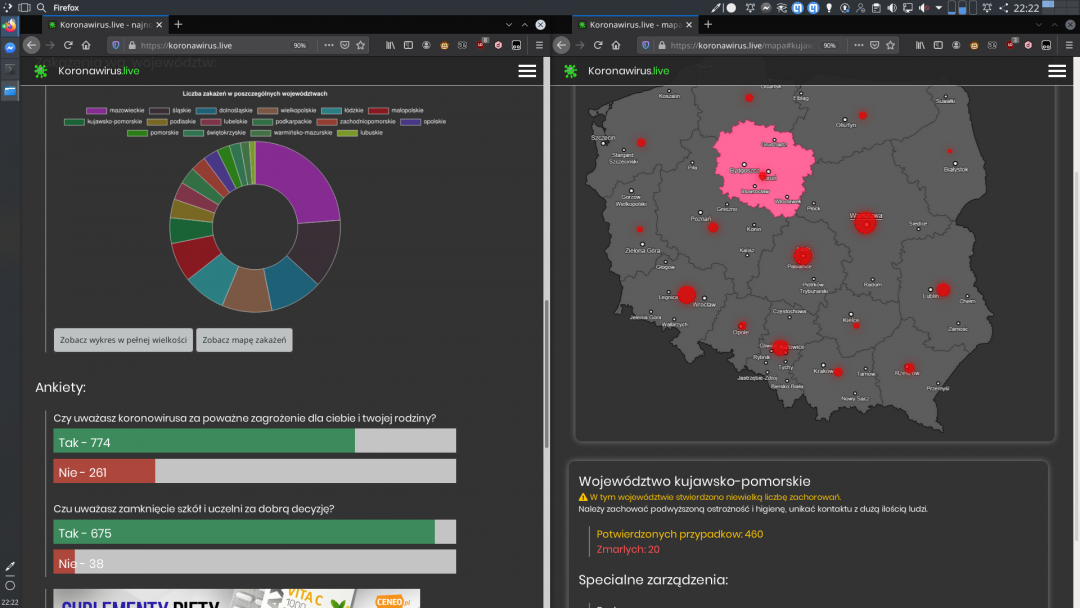Open the Library icon in right browser toolbar

coord(920,45)
